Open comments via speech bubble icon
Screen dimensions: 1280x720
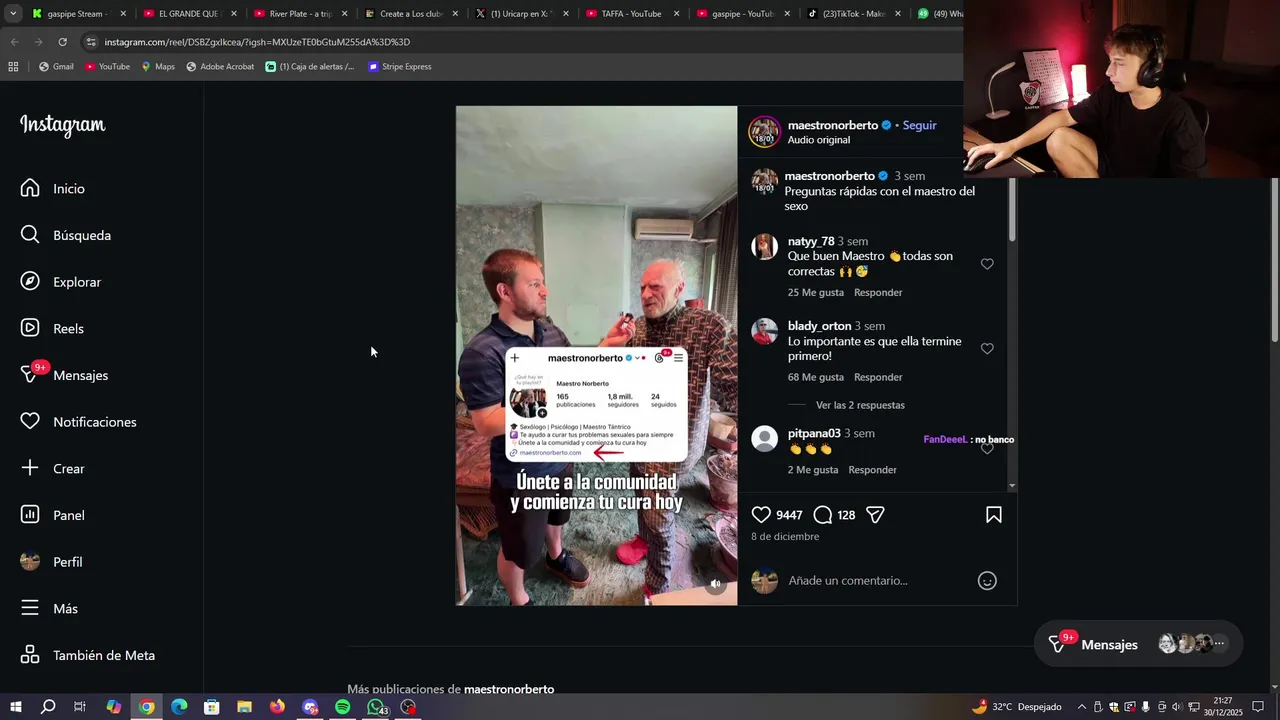coord(822,514)
